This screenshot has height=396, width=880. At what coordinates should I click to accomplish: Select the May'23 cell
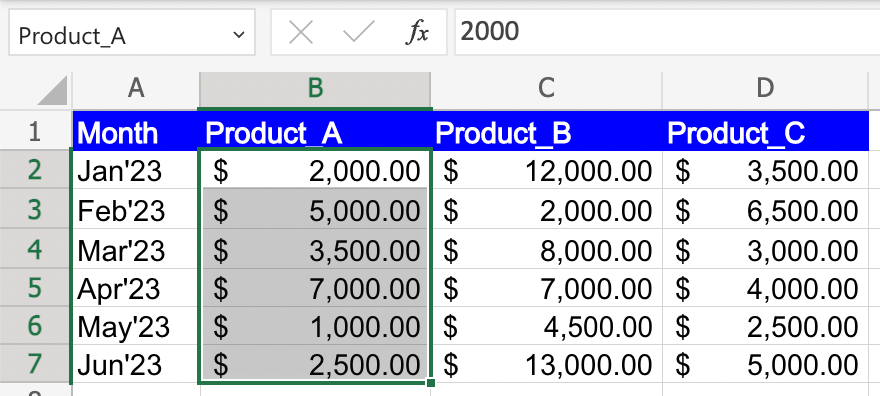point(136,325)
